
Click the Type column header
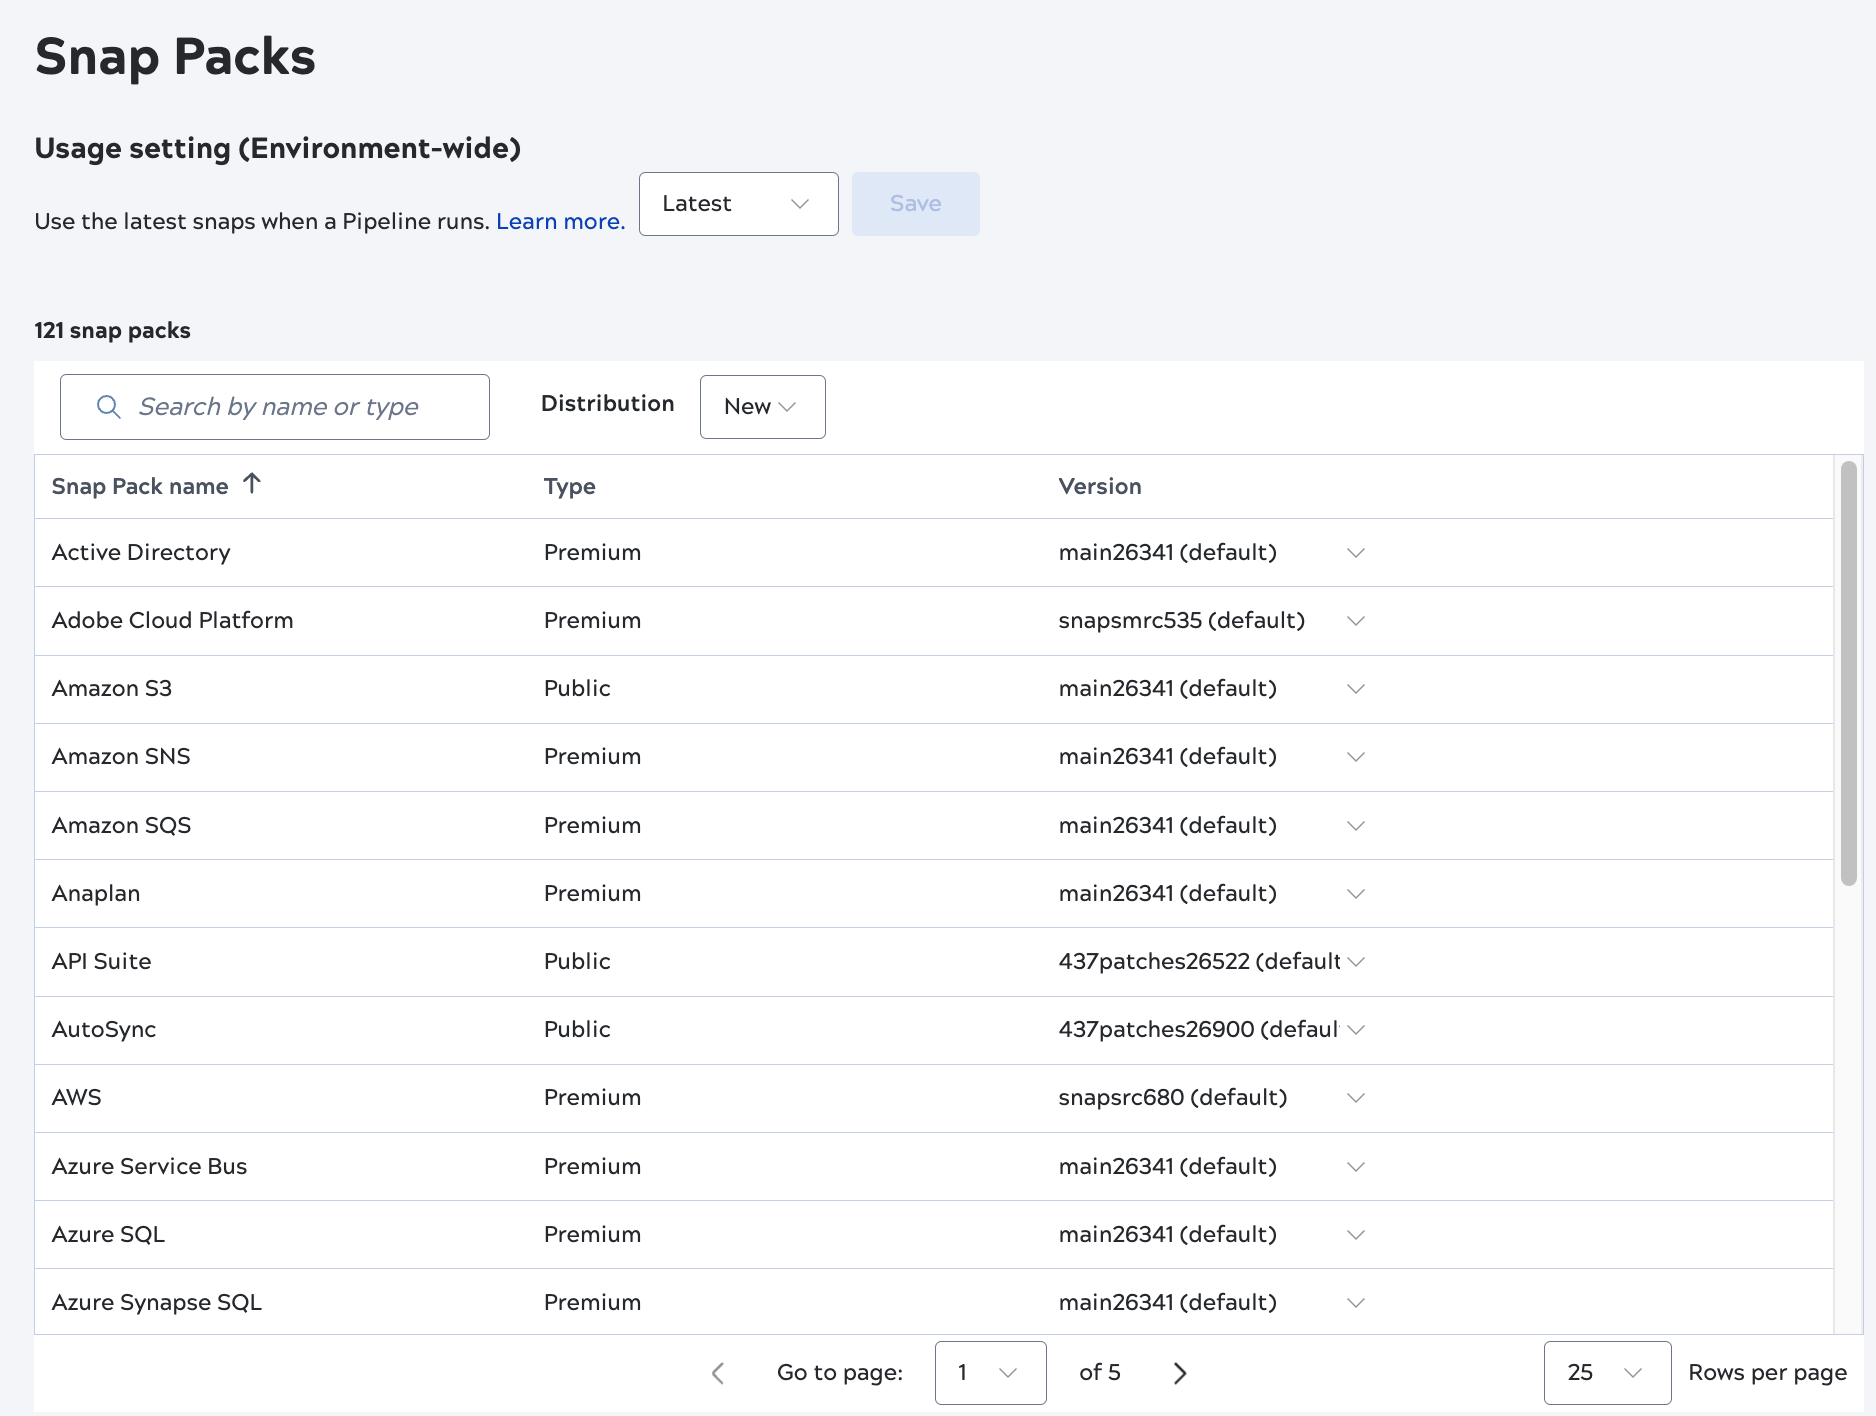coord(569,486)
